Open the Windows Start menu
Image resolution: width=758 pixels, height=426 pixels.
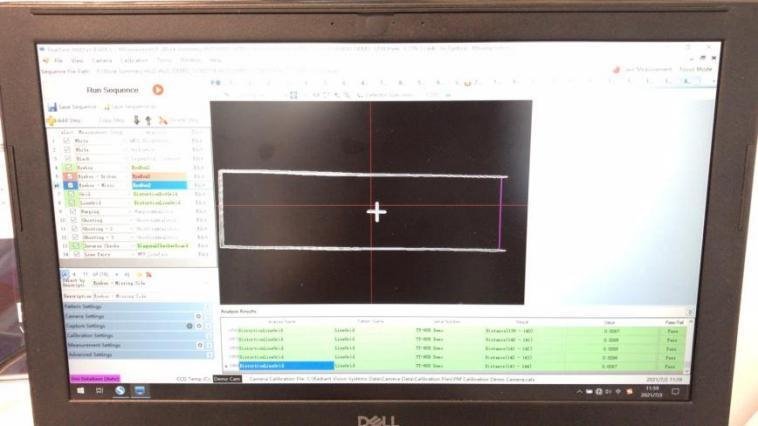pos(82,389)
